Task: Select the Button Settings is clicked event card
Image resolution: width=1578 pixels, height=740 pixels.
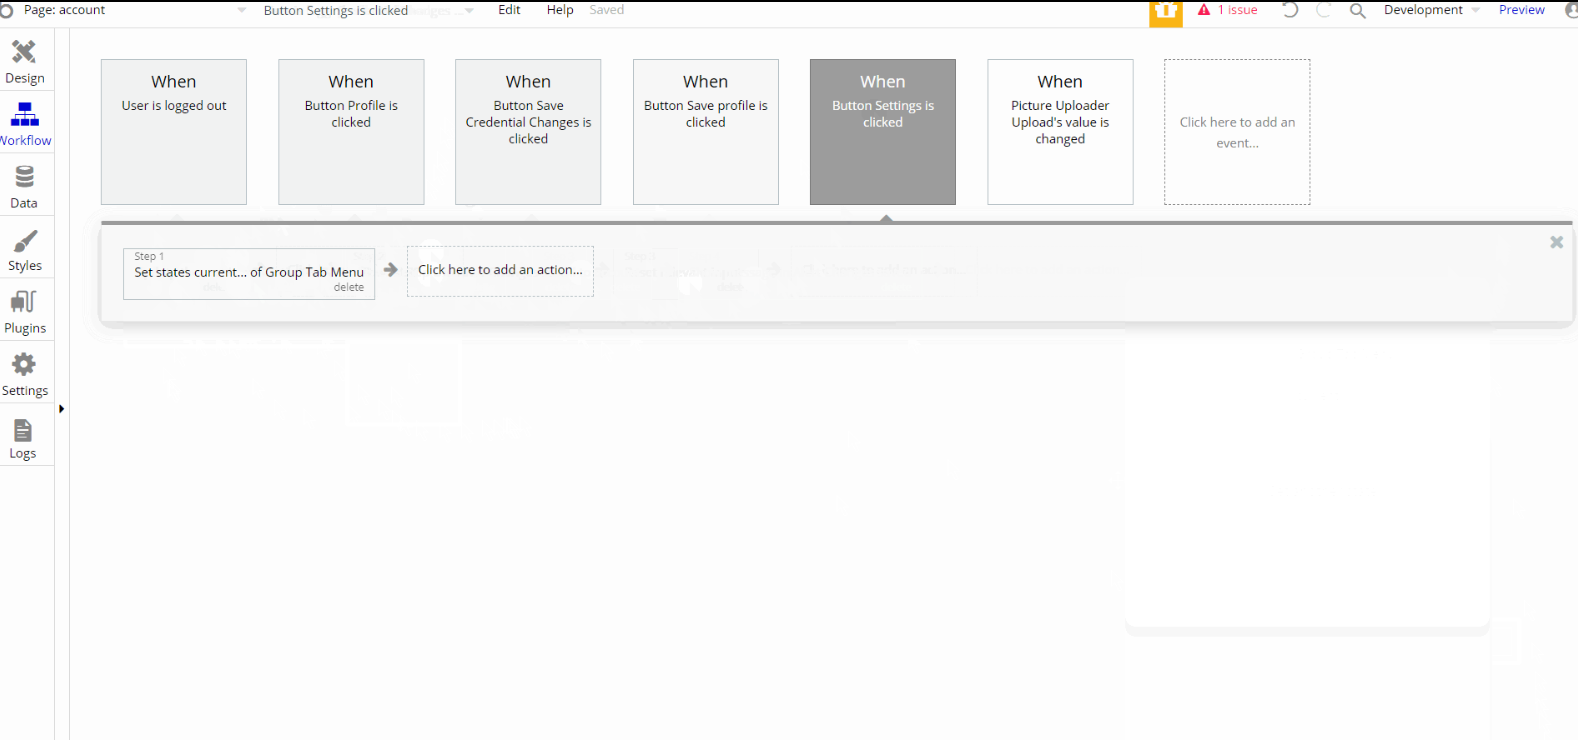Action: click(x=883, y=132)
